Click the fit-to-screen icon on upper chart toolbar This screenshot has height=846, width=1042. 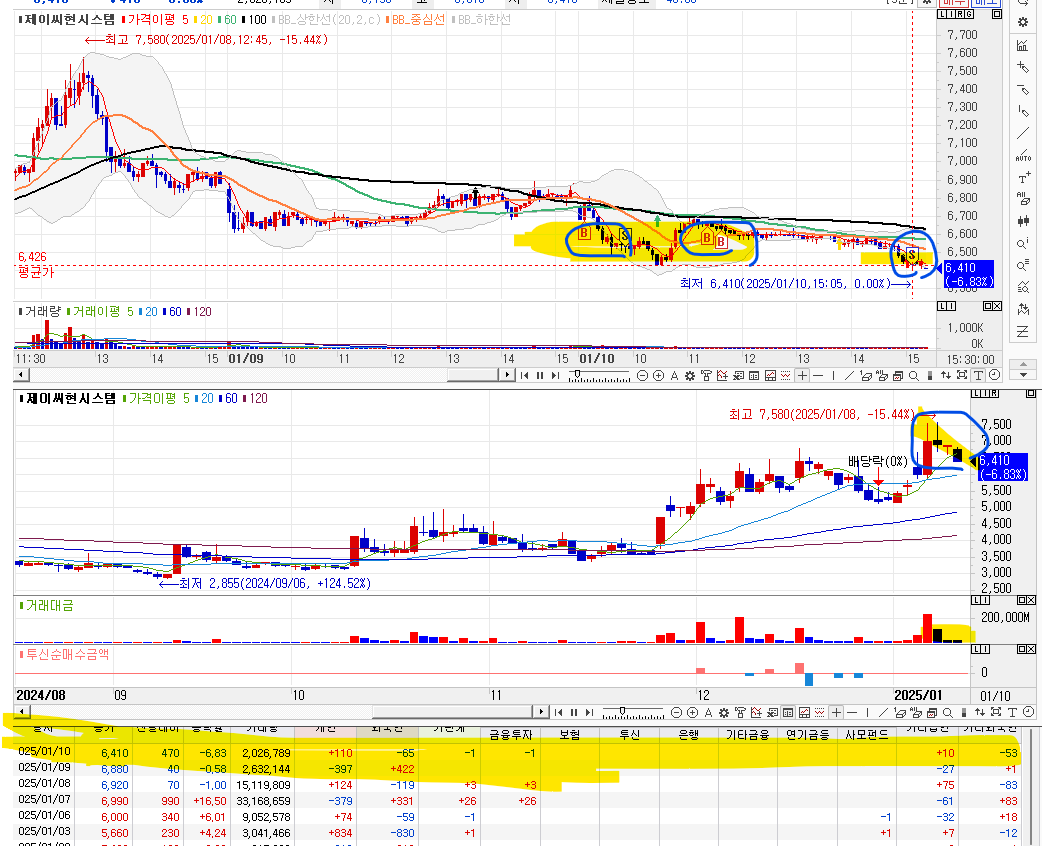pyautogui.click(x=962, y=375)
